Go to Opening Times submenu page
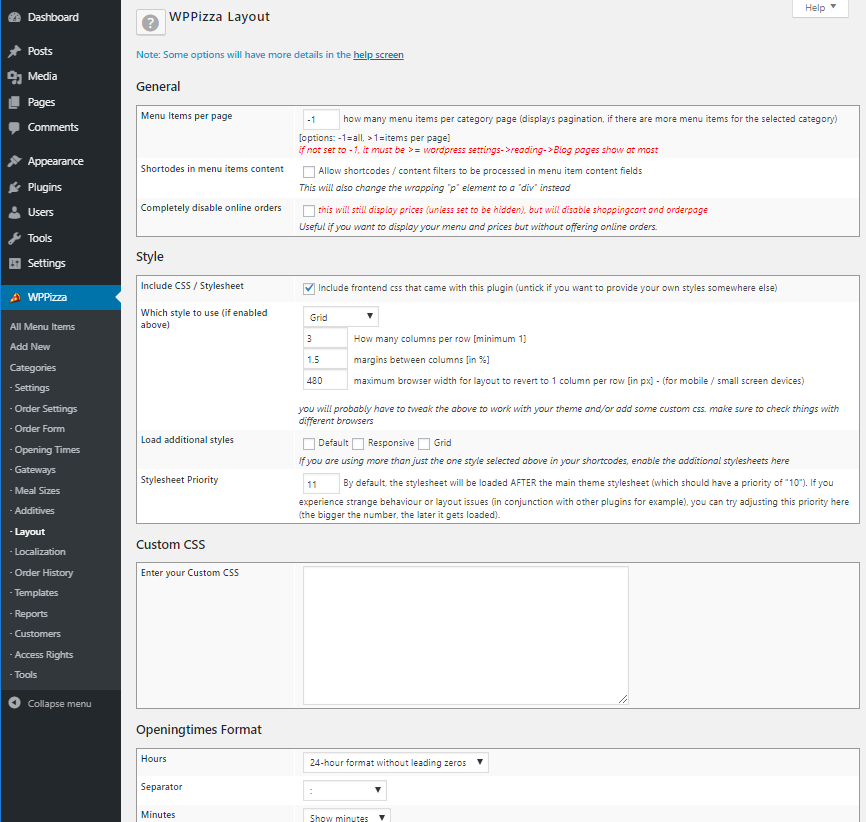The image size is (866, 822). (46, 450)
